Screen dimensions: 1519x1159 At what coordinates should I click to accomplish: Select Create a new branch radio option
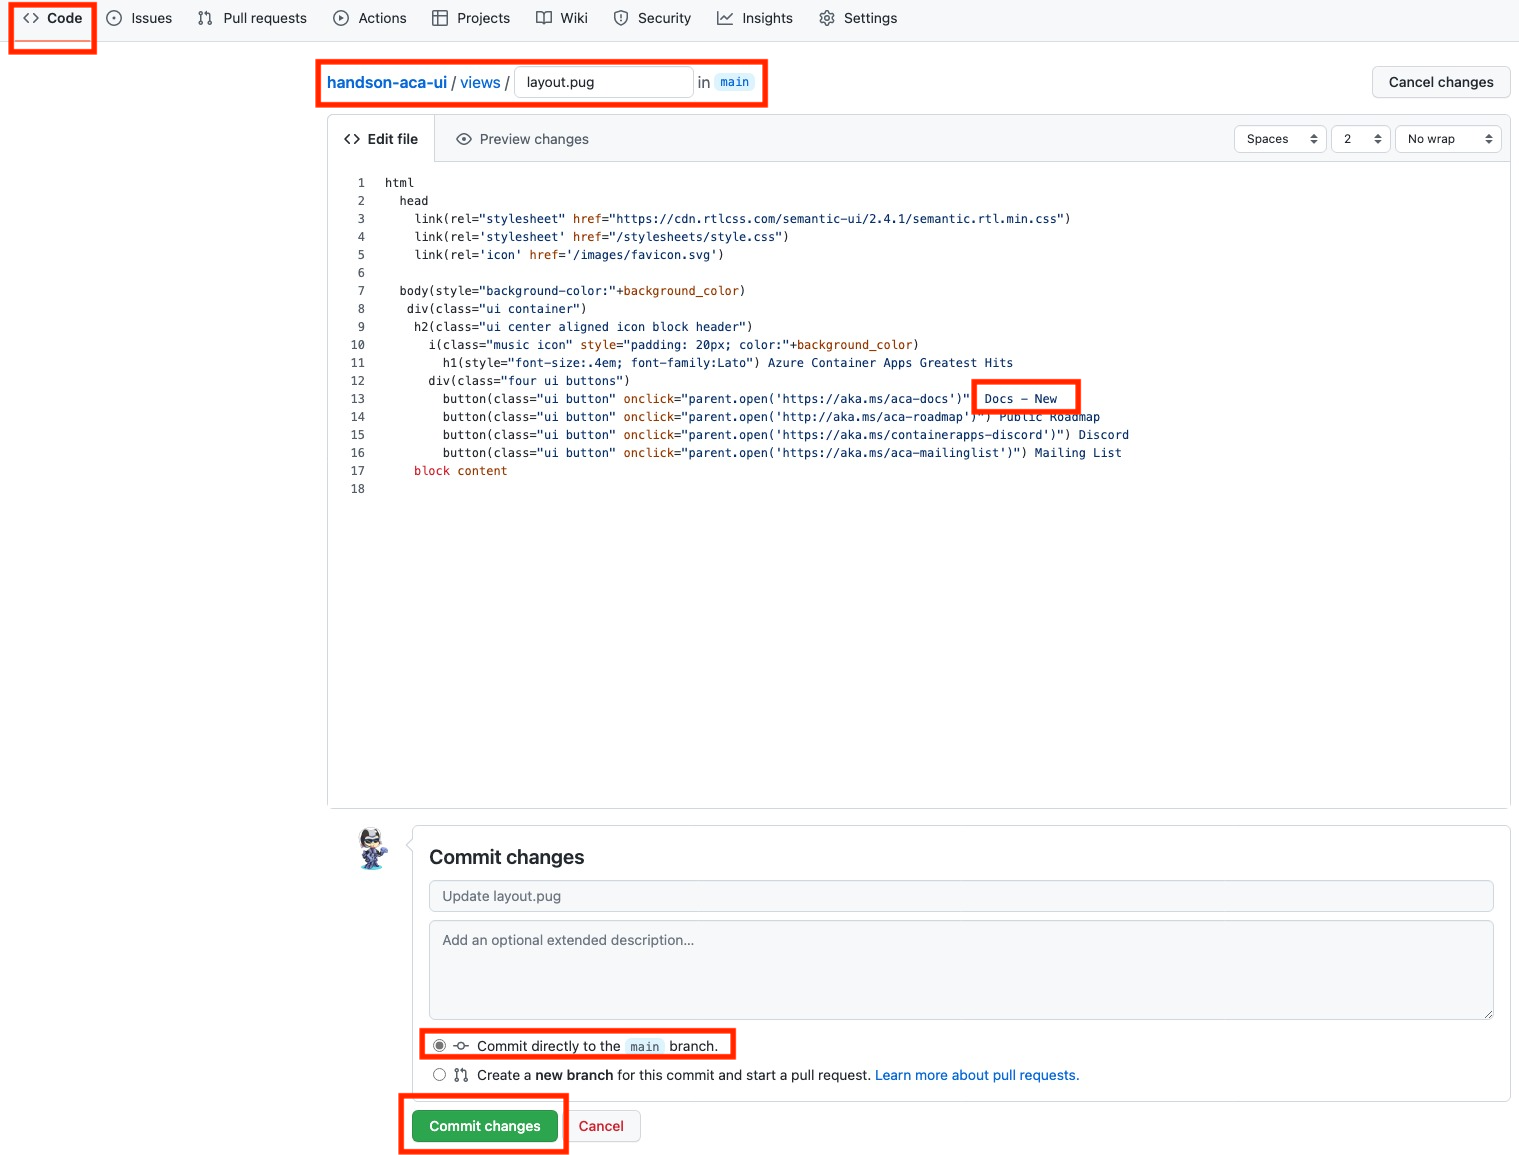[x=439, y=1075]
